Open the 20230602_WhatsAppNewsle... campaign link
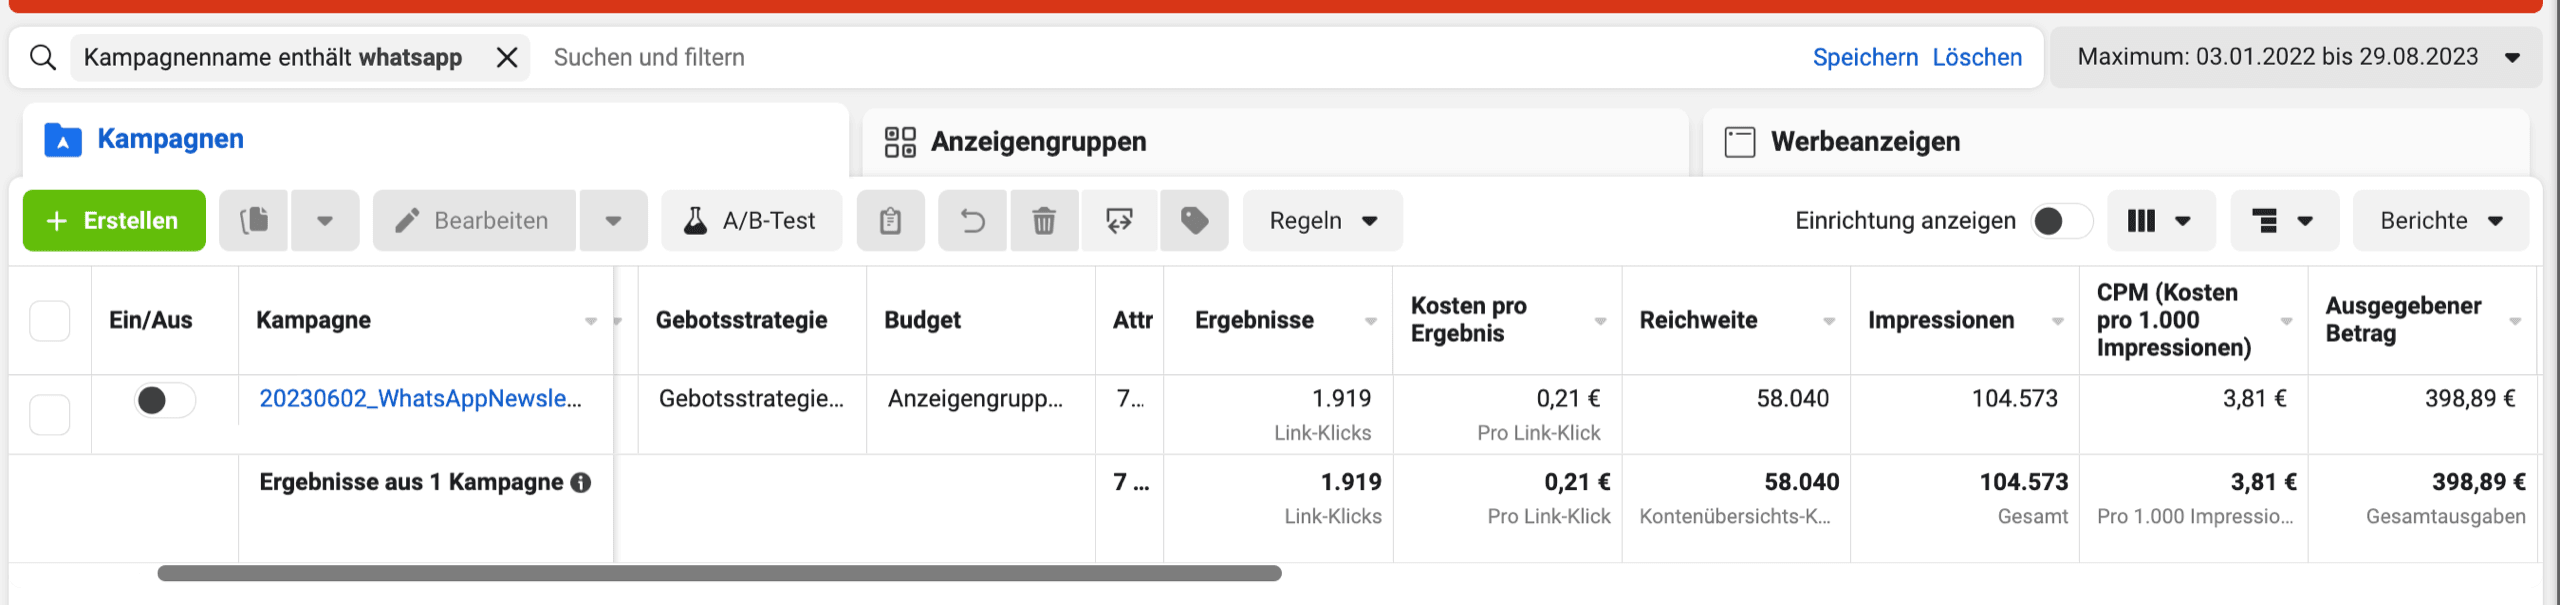2560x605 pixels. (x=420, y=398)
